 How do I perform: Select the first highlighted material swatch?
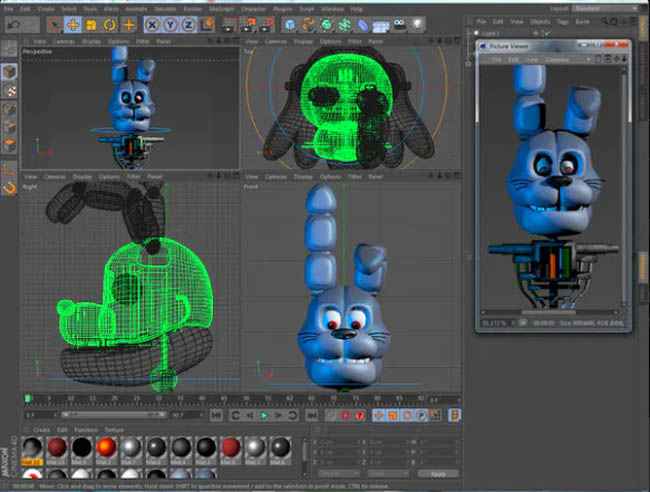[x=32, y=450]
